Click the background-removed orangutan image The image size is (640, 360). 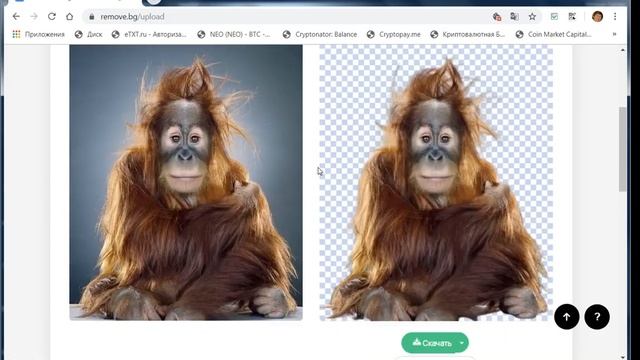tap(436, 182)
